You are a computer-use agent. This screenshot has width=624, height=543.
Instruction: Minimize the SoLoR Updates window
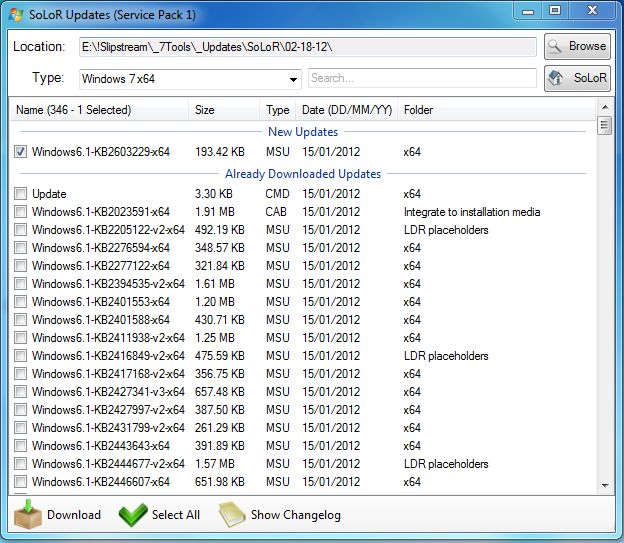528,11
